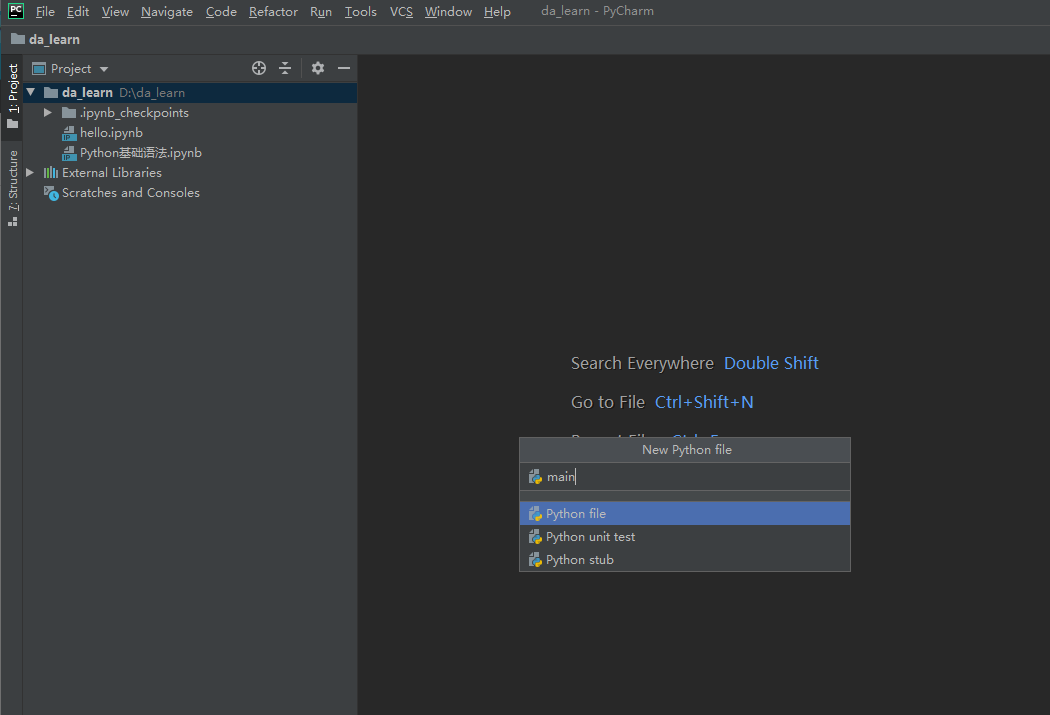Open Project panel settings gear

click(x=317, y=68)
